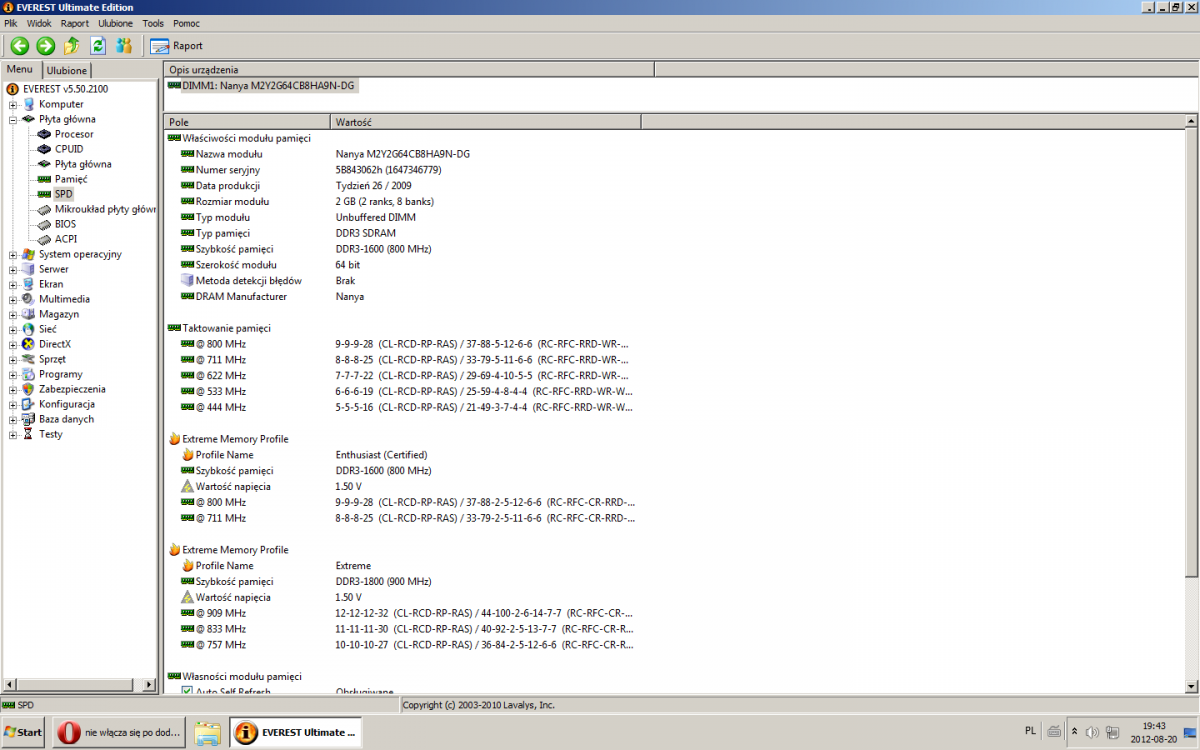Image resolution: width=1200 pixels, height=750 pixels.
Task: Open the Start button
Action: coord(24,732)
